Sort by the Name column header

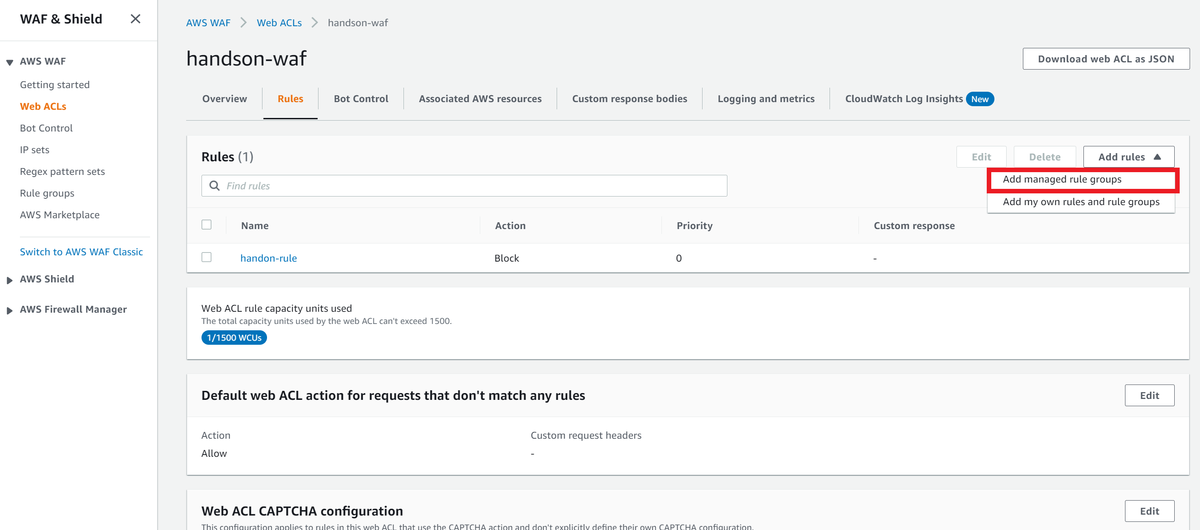pos(255,226)
